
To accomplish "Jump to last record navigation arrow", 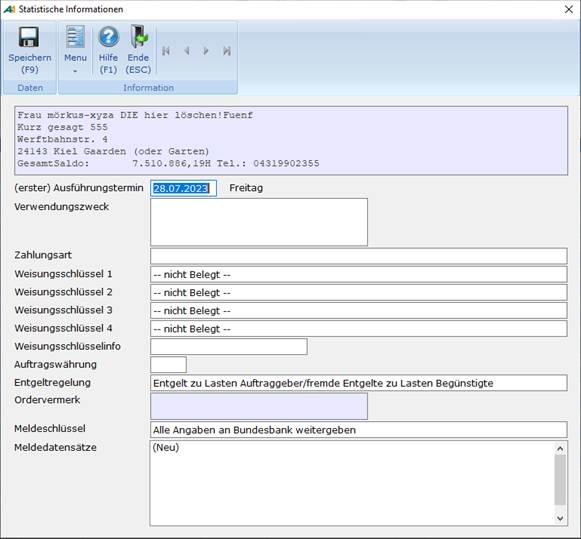I will tap(227, 51).
